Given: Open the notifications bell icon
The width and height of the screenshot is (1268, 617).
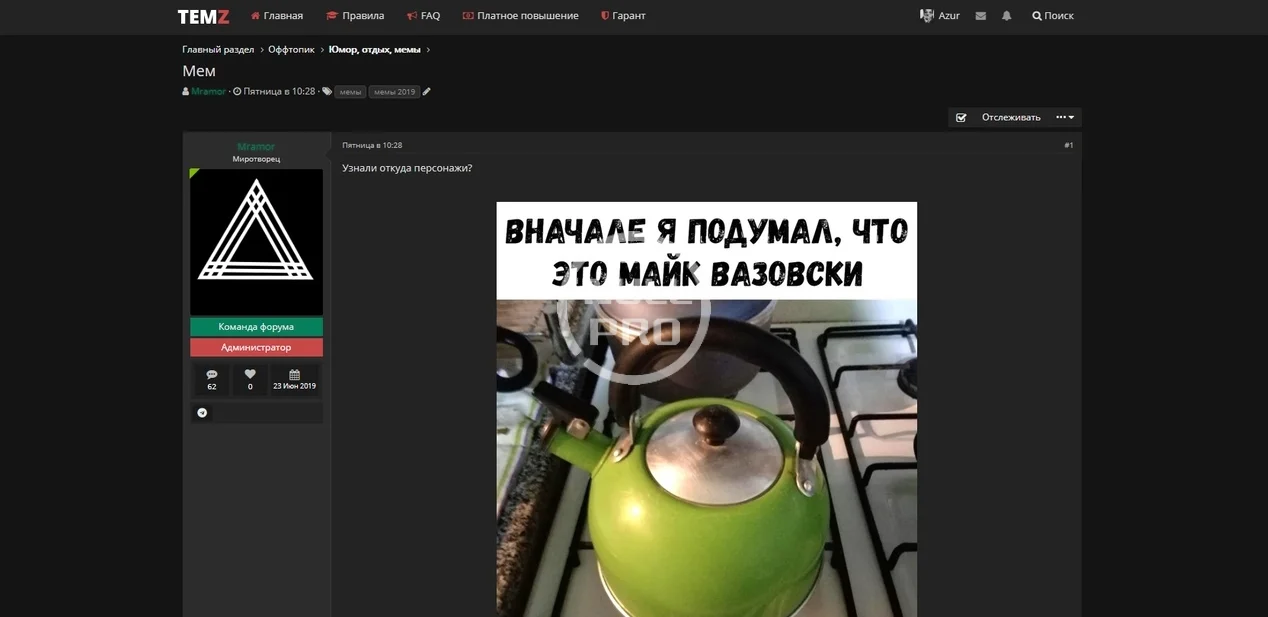Looking at the screenshot, I should click(x=1007, y=16).
